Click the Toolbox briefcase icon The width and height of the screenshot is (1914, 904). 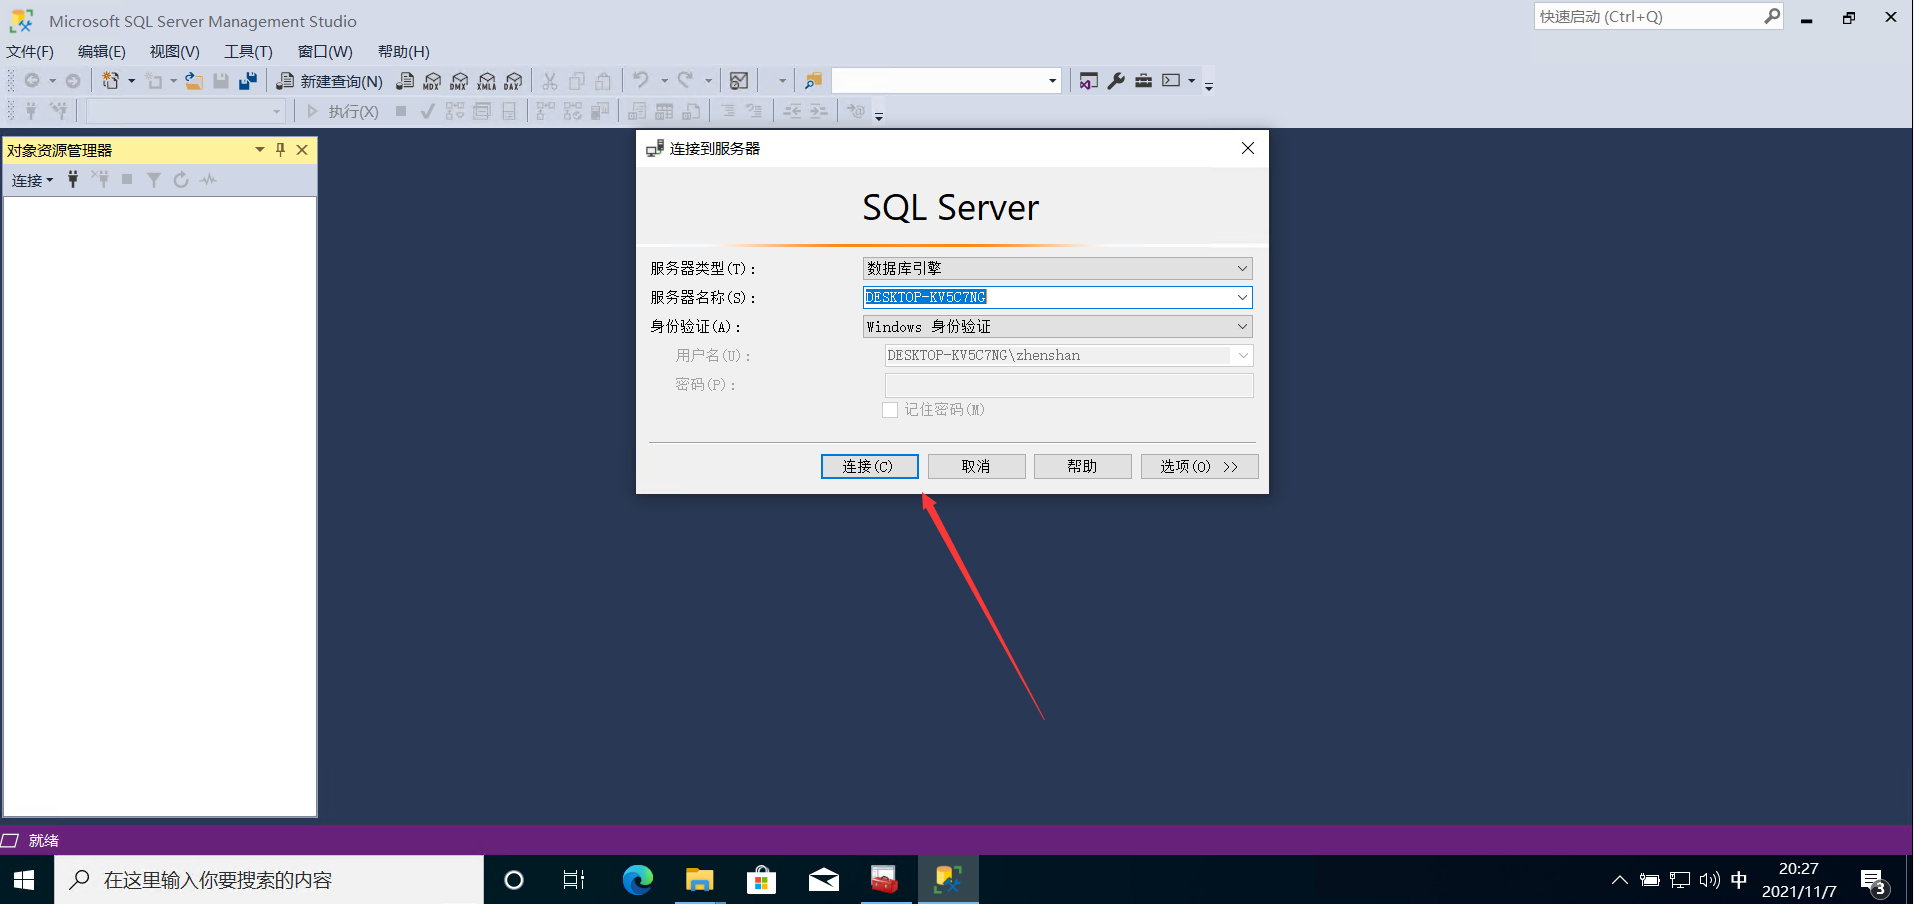tap(1143, 81)
